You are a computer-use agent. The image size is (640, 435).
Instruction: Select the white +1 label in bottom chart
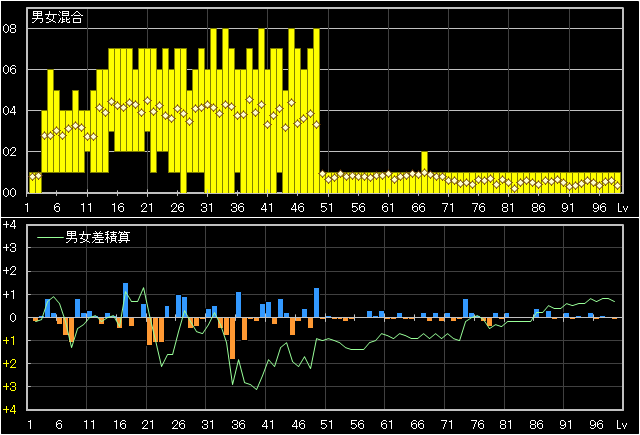click(x=9, y=294)
